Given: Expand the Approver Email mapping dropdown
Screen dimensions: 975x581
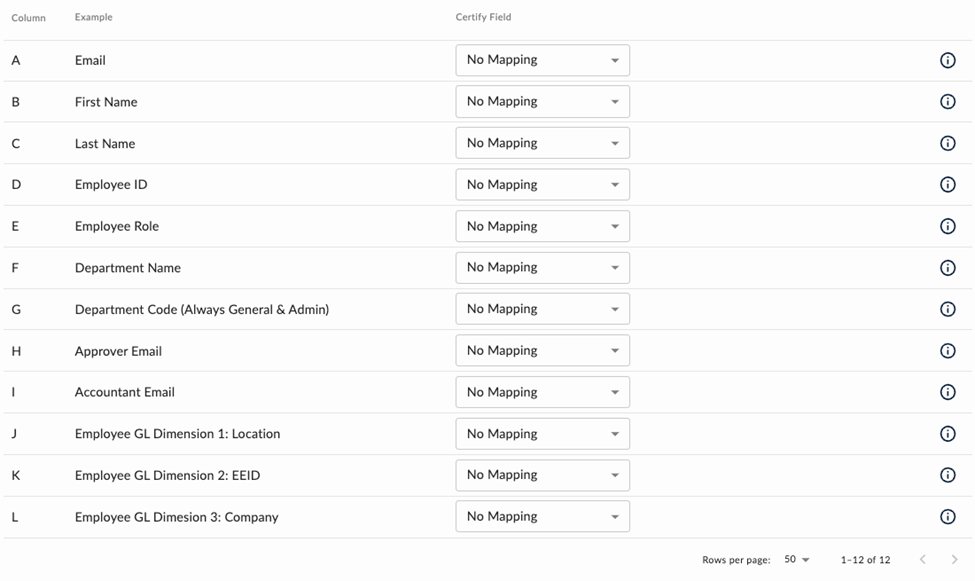Looking at the screenshot, I should [x=542, y=351].
